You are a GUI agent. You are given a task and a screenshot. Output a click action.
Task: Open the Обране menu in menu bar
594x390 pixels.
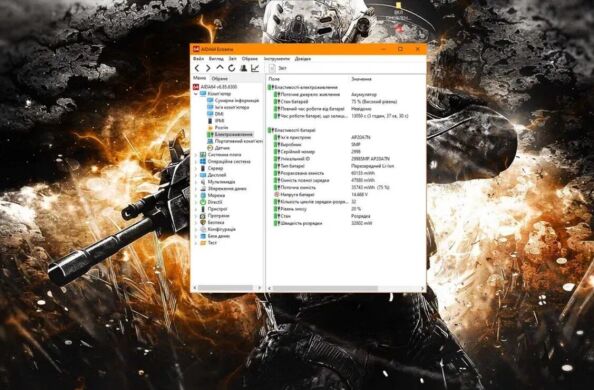pyautogui.click(x=250, y=59)
